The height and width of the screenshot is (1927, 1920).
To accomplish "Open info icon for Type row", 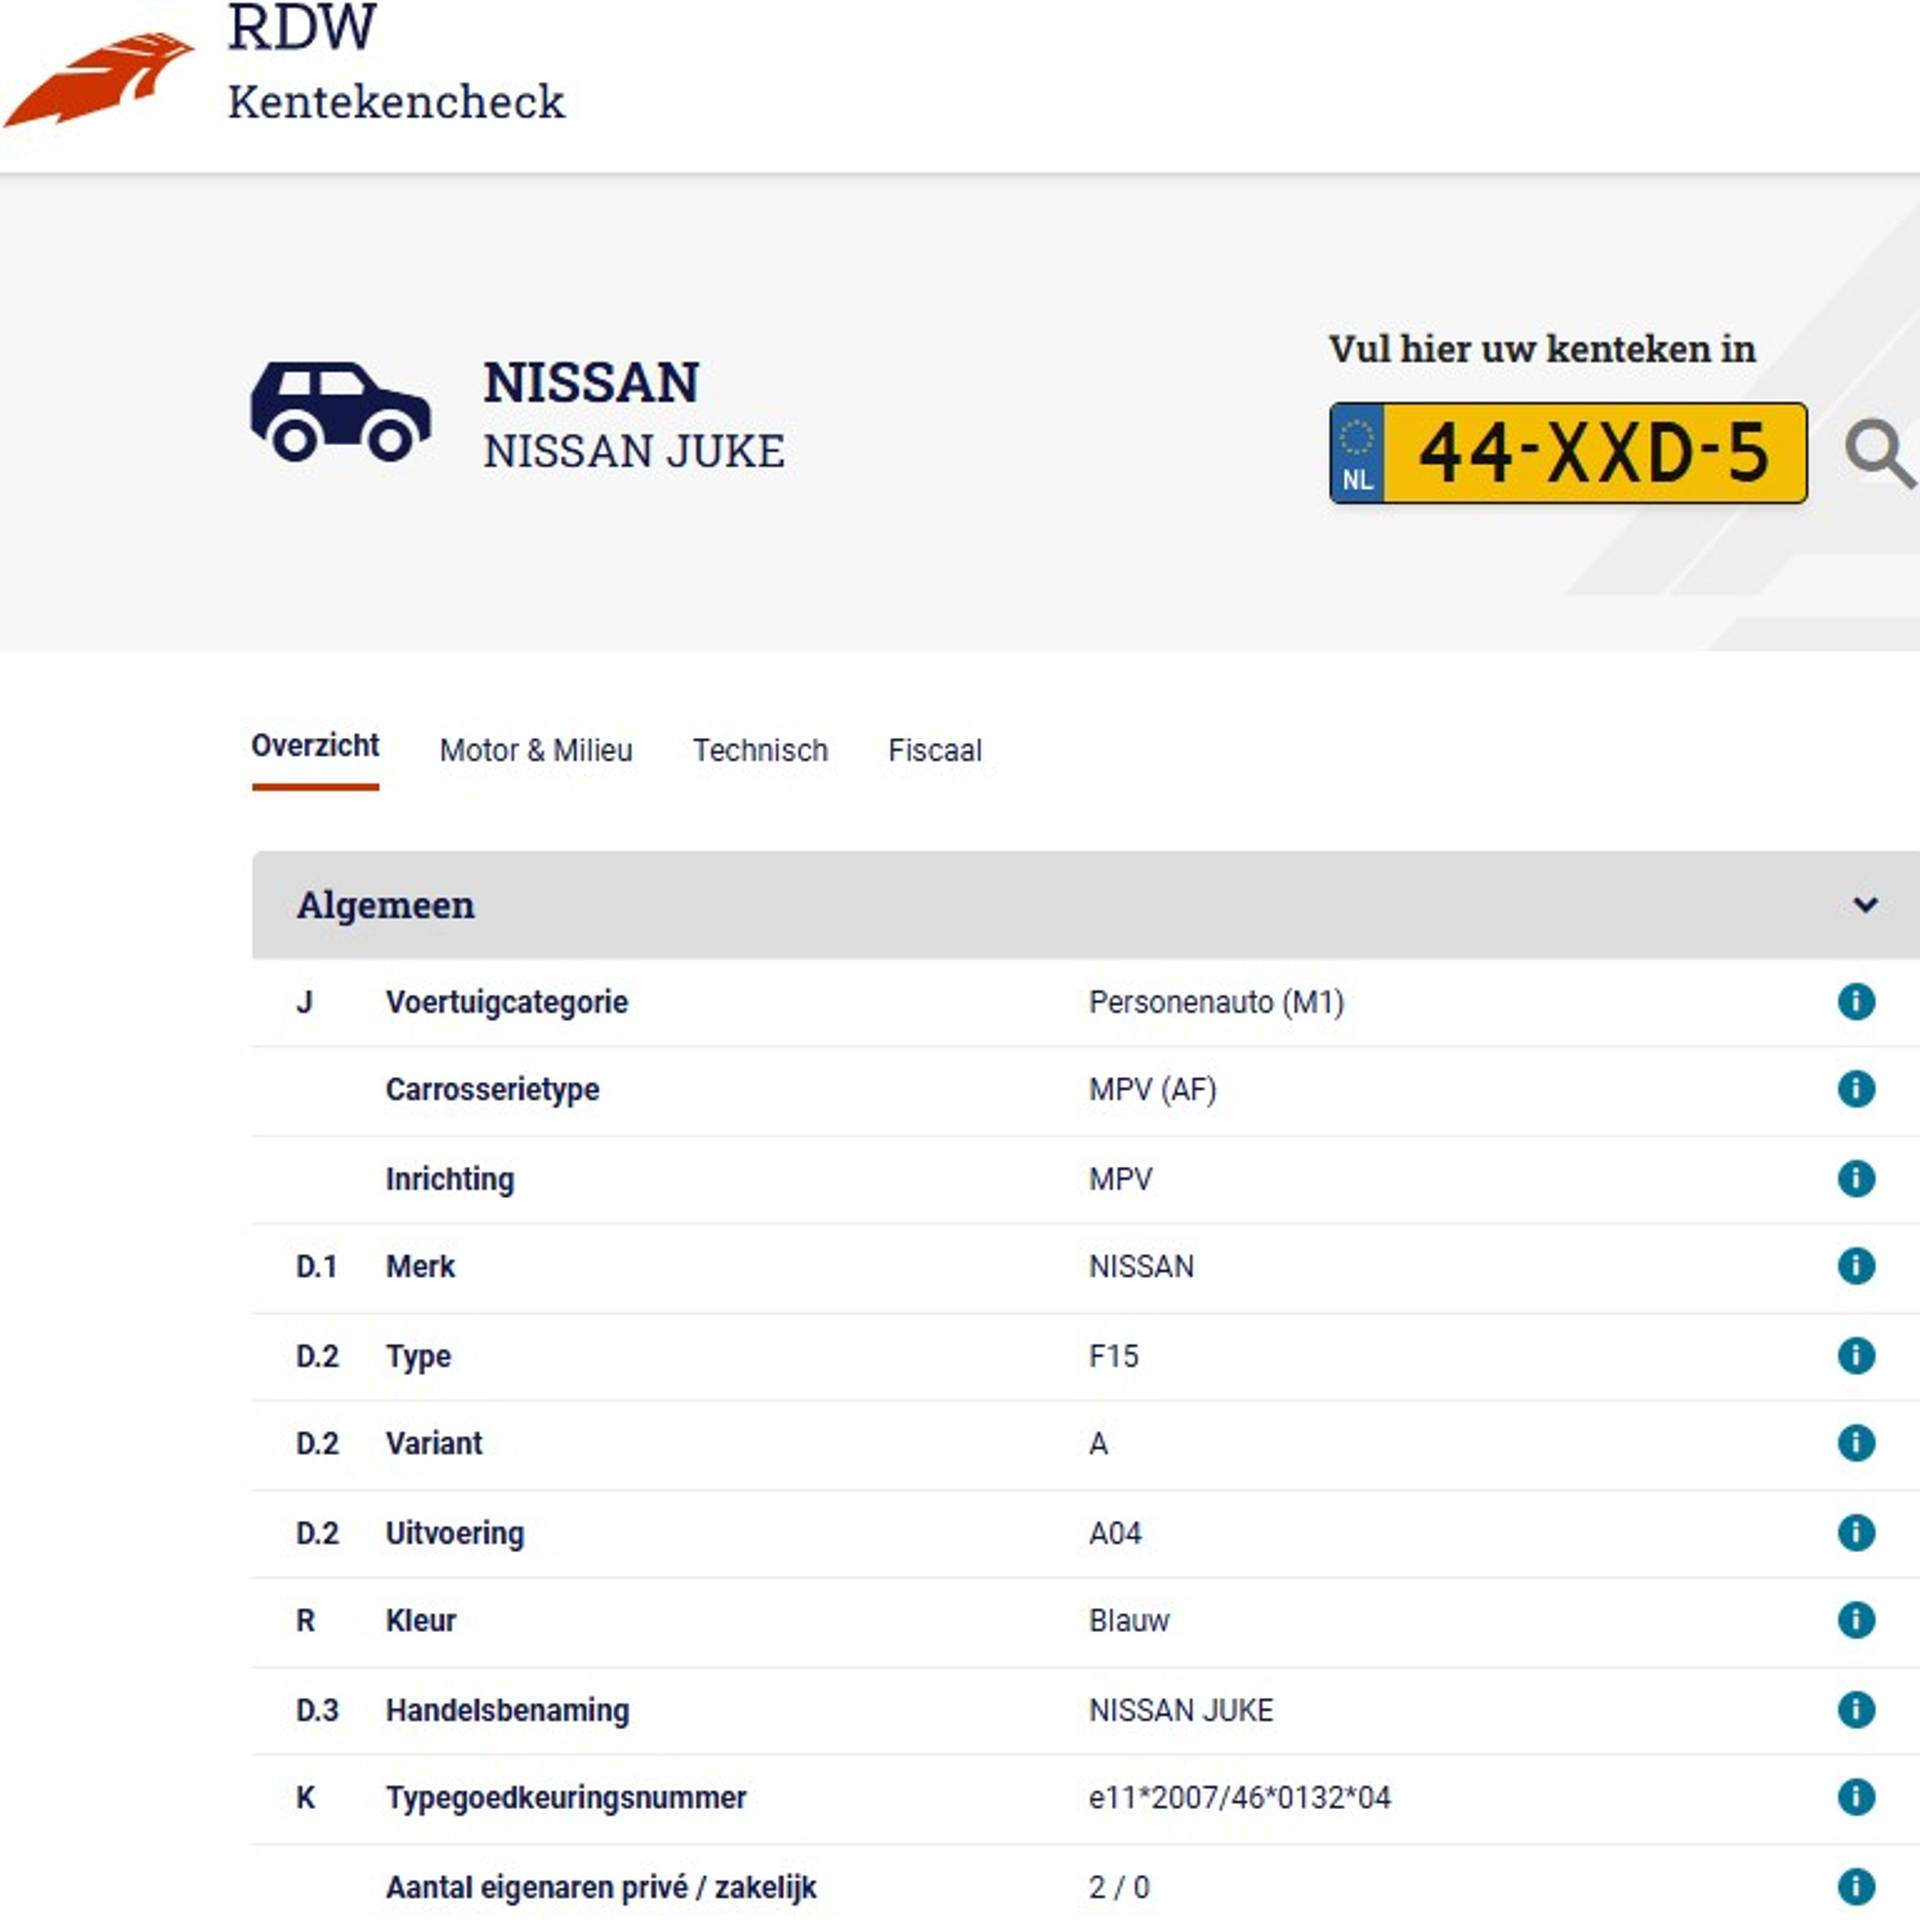I will click(x=1856, y=1356).
